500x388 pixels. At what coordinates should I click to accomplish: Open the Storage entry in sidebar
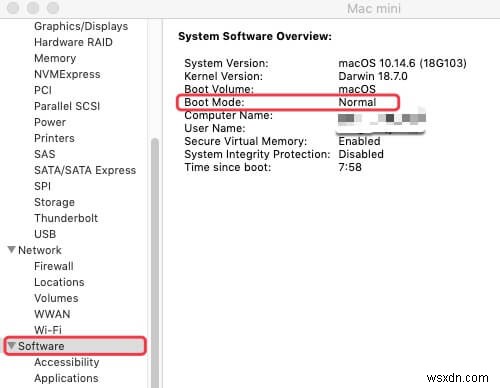pos(54,202)
